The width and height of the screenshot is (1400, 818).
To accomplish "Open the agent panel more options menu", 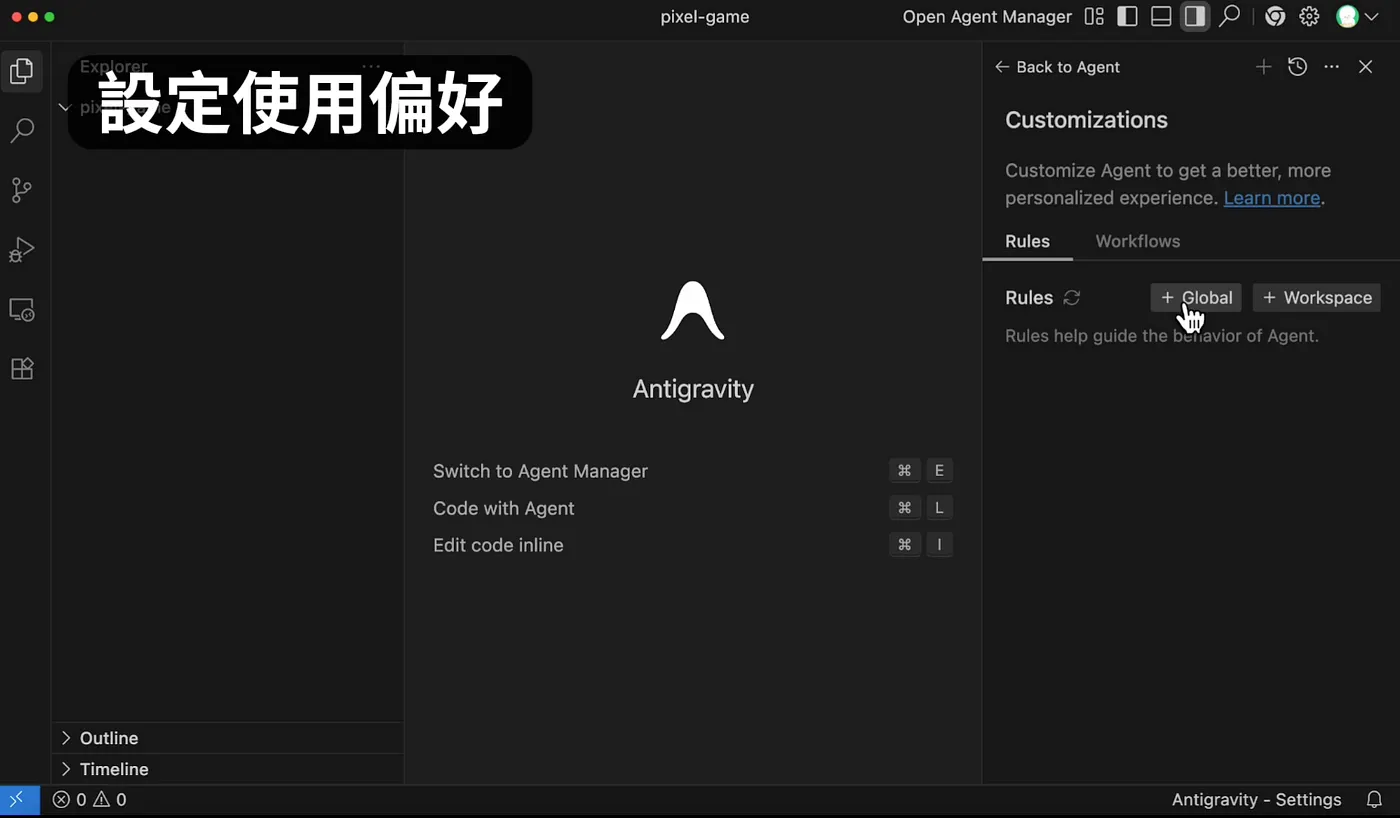I will 1331,67.
